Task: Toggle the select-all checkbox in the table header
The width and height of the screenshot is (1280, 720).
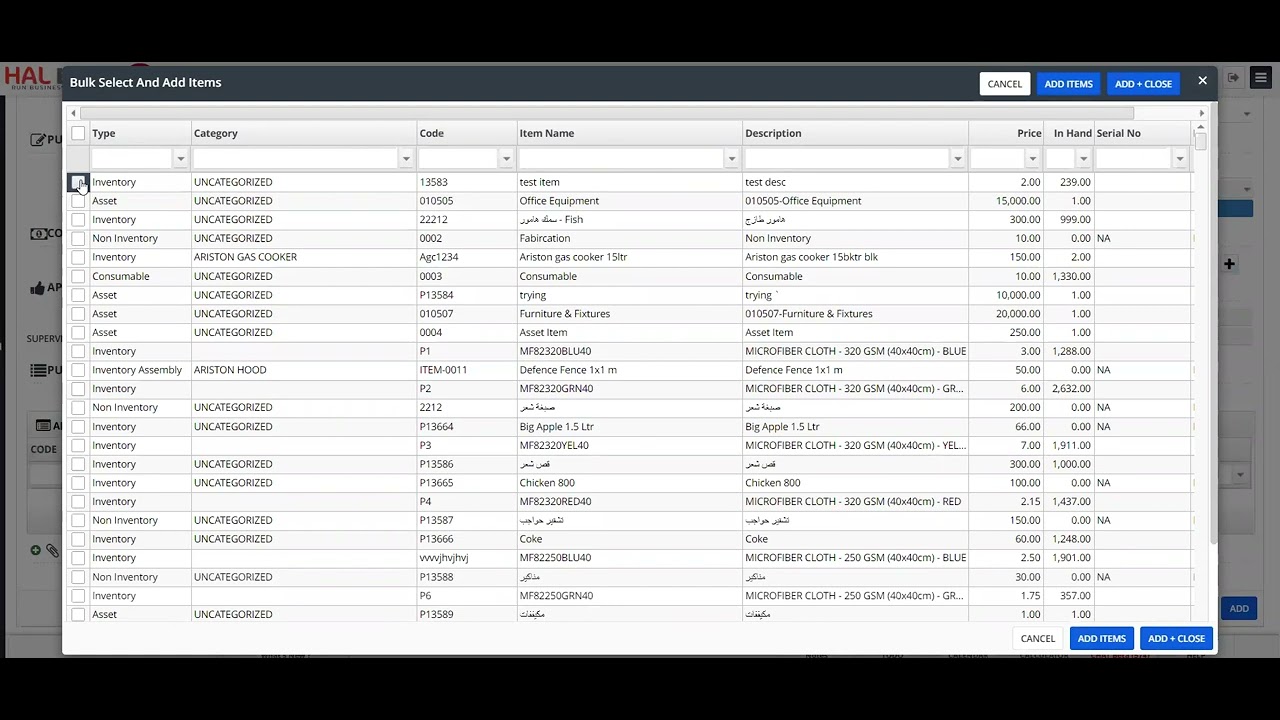Action: click(x=78, y=133)
